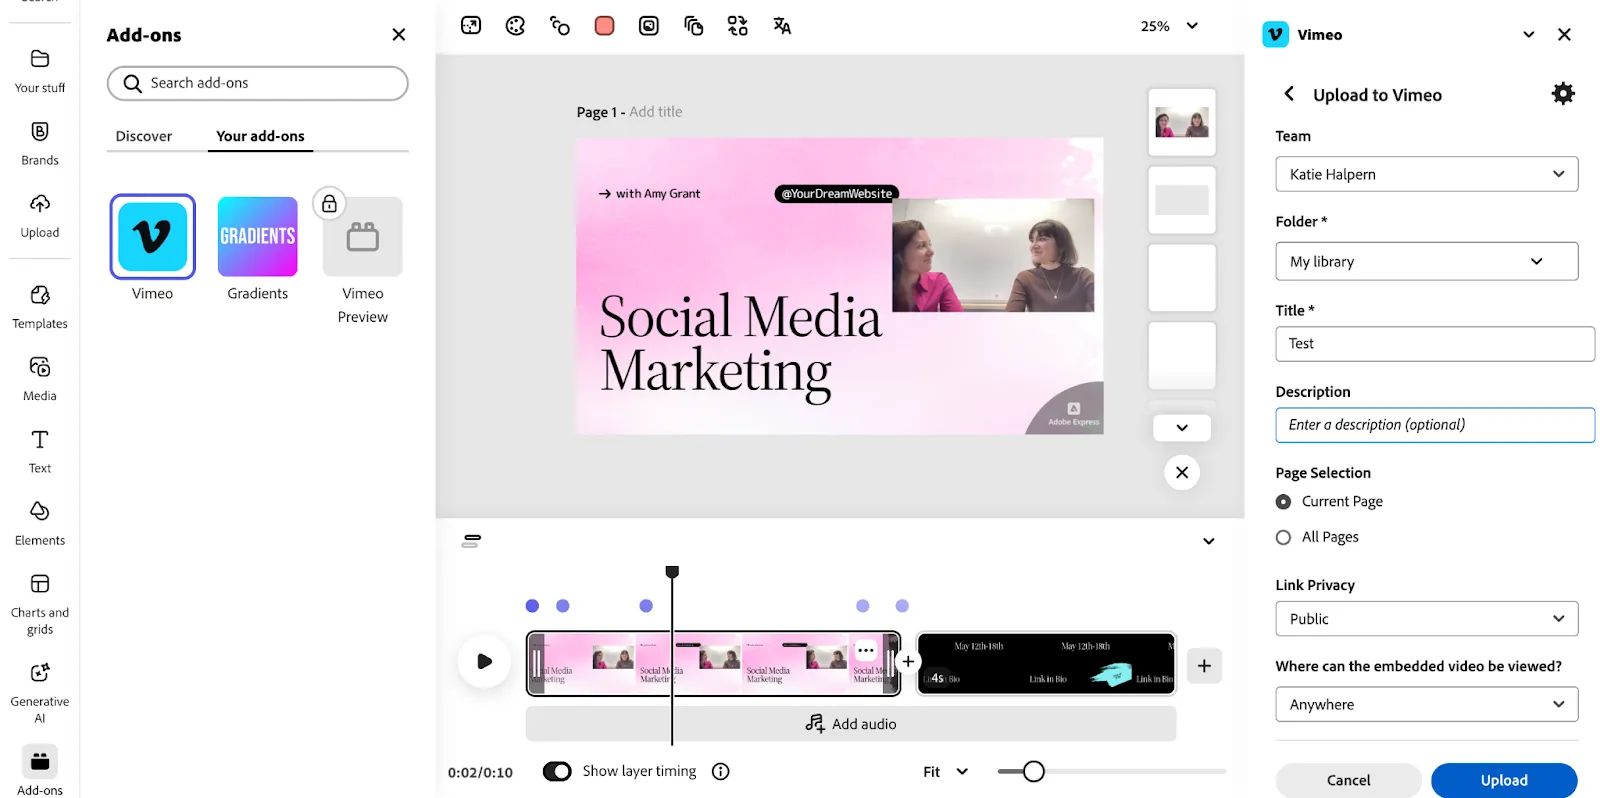Open the Link Privacy dropdown
The height and width of the screenshot is (798, 1600).
[x=1426, y=619]
